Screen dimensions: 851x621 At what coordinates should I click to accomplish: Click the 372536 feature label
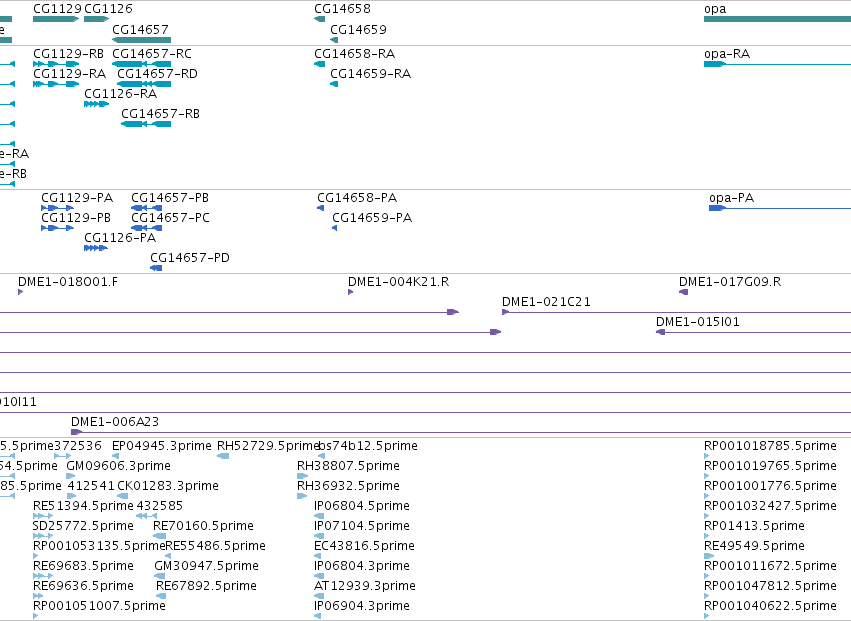(x=78, y=446)
